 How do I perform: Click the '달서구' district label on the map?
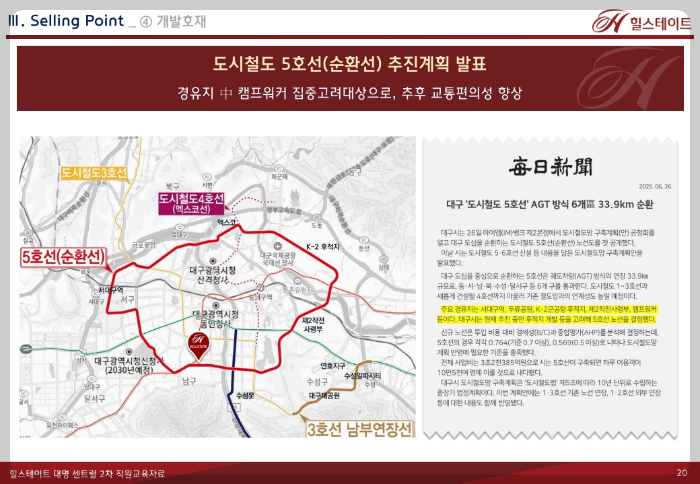[x=94, y=398]
